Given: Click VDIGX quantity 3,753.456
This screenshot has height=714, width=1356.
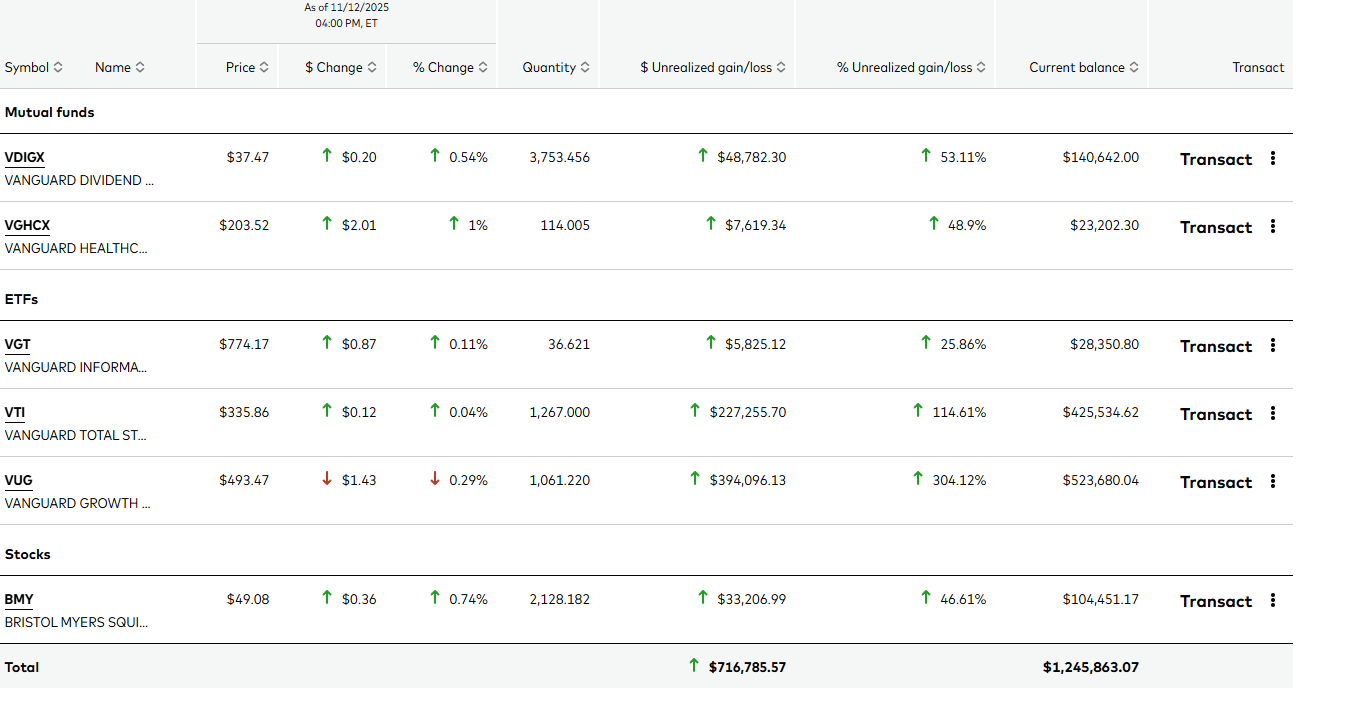Looking at the screenshot, I should 560,157.
